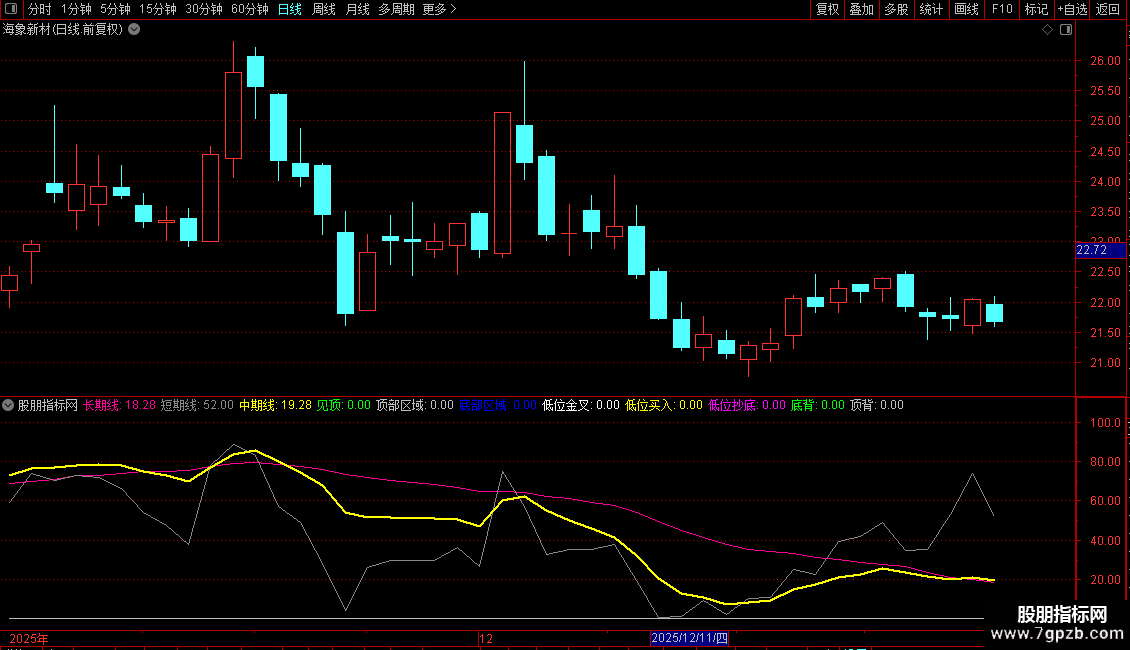Open the 股朋指标网 indicator dropdown arrow
Image resolution: width=1130 pixels, height=650 pixels.
(x=8, y=405)
